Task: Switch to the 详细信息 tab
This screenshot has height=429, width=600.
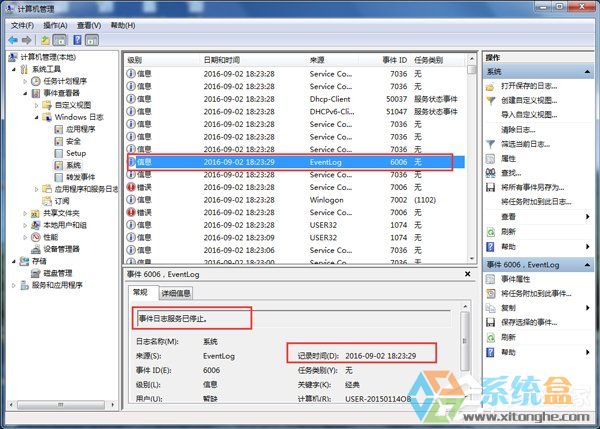Action: click(176, 294)
